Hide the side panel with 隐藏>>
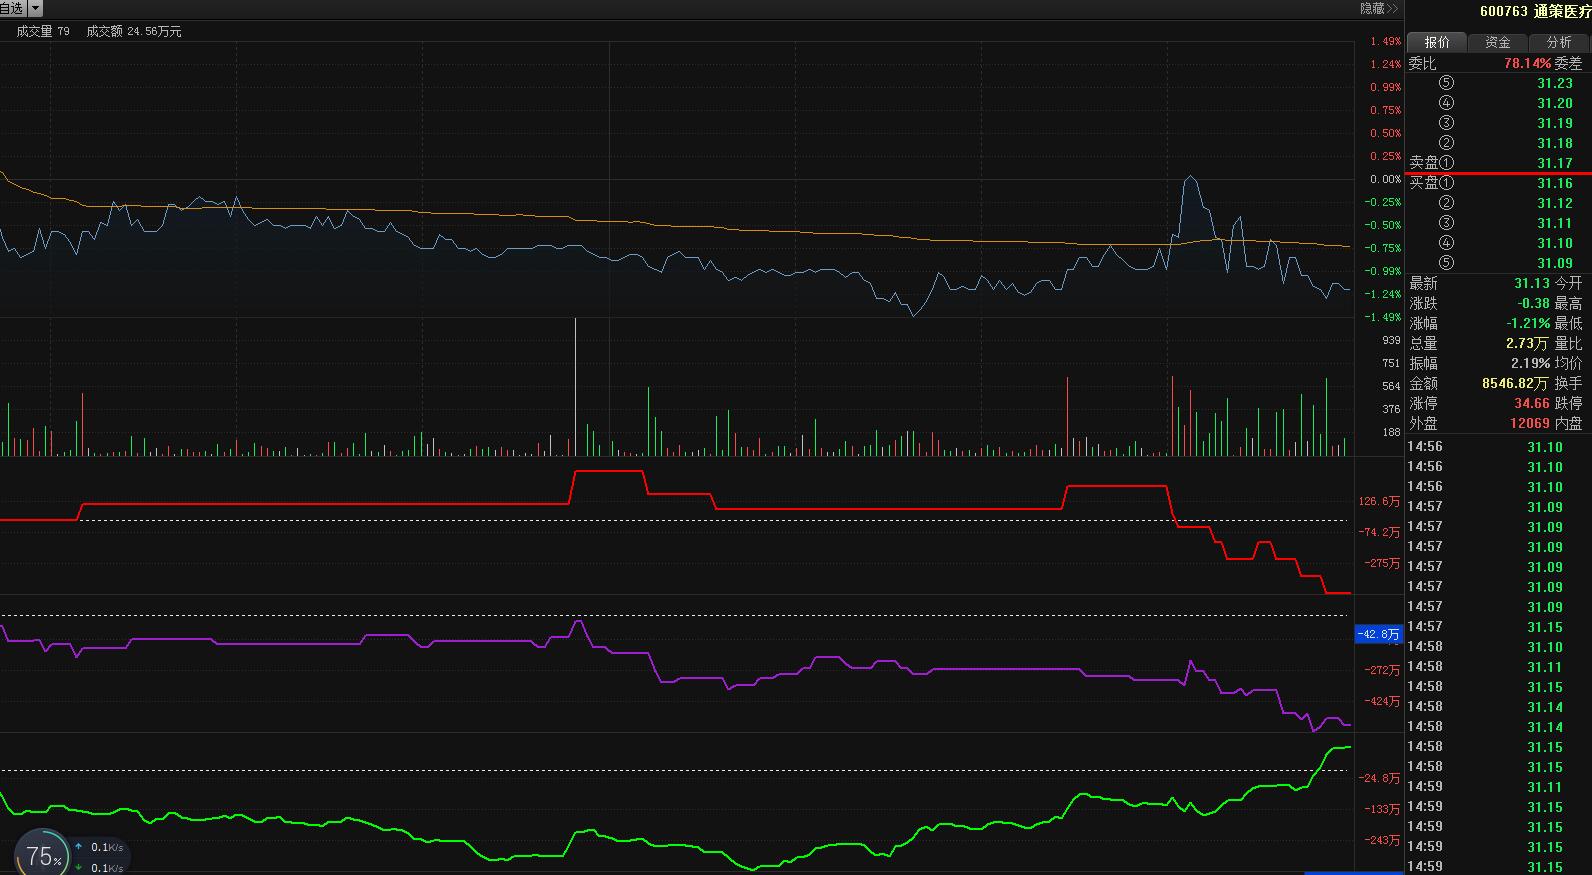1592x875 pixels. (x=1378, y=8)
